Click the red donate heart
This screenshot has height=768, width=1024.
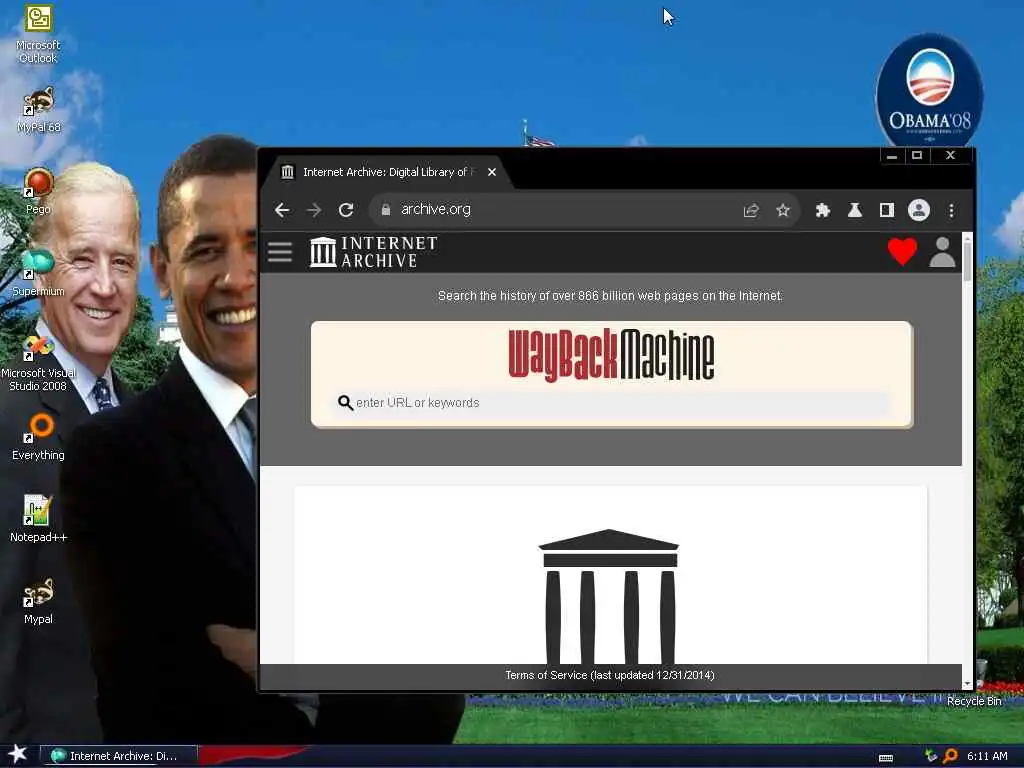[x=903, y=252]
